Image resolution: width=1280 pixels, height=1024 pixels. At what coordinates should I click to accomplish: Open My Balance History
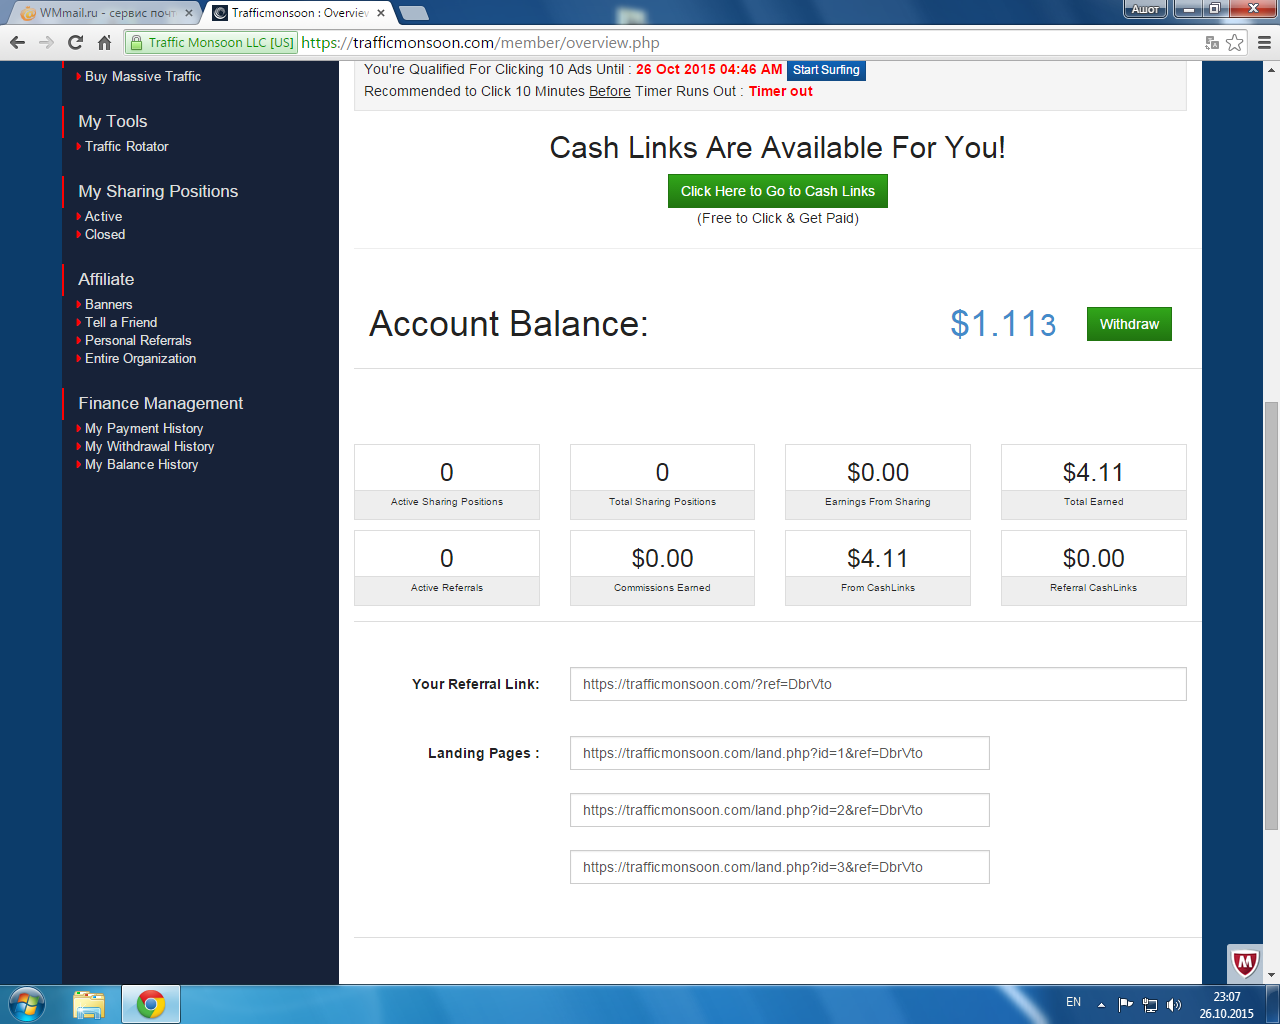pyautogui.click(x=141, y=464)
